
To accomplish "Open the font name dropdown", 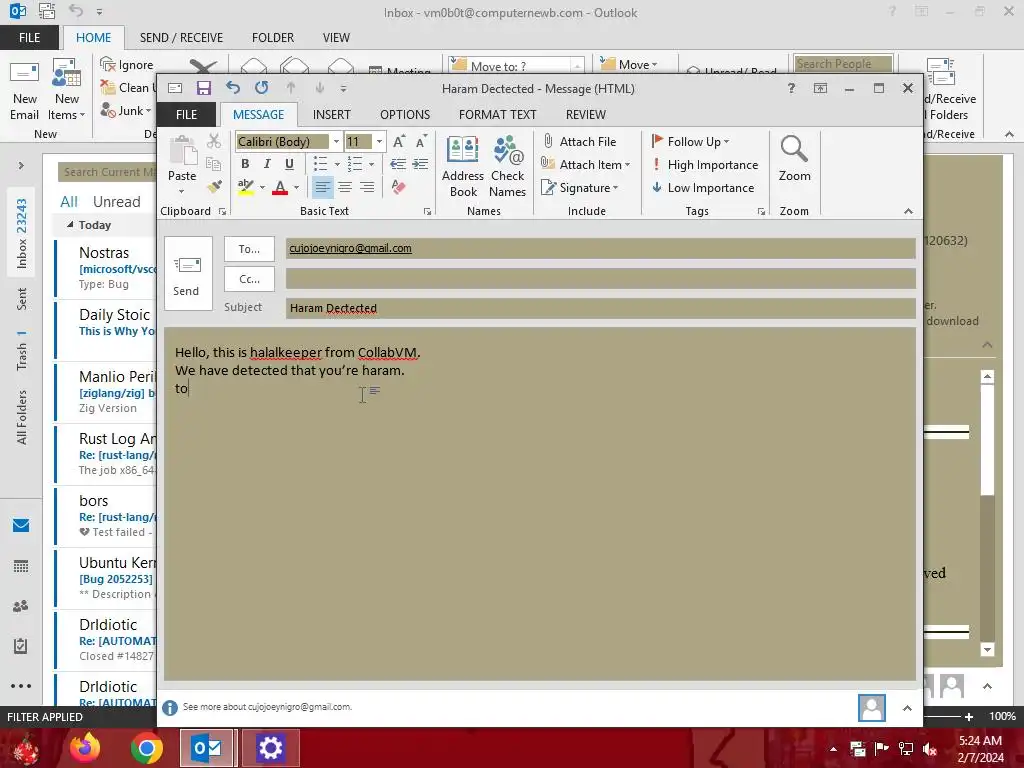I will click(336, 141).
